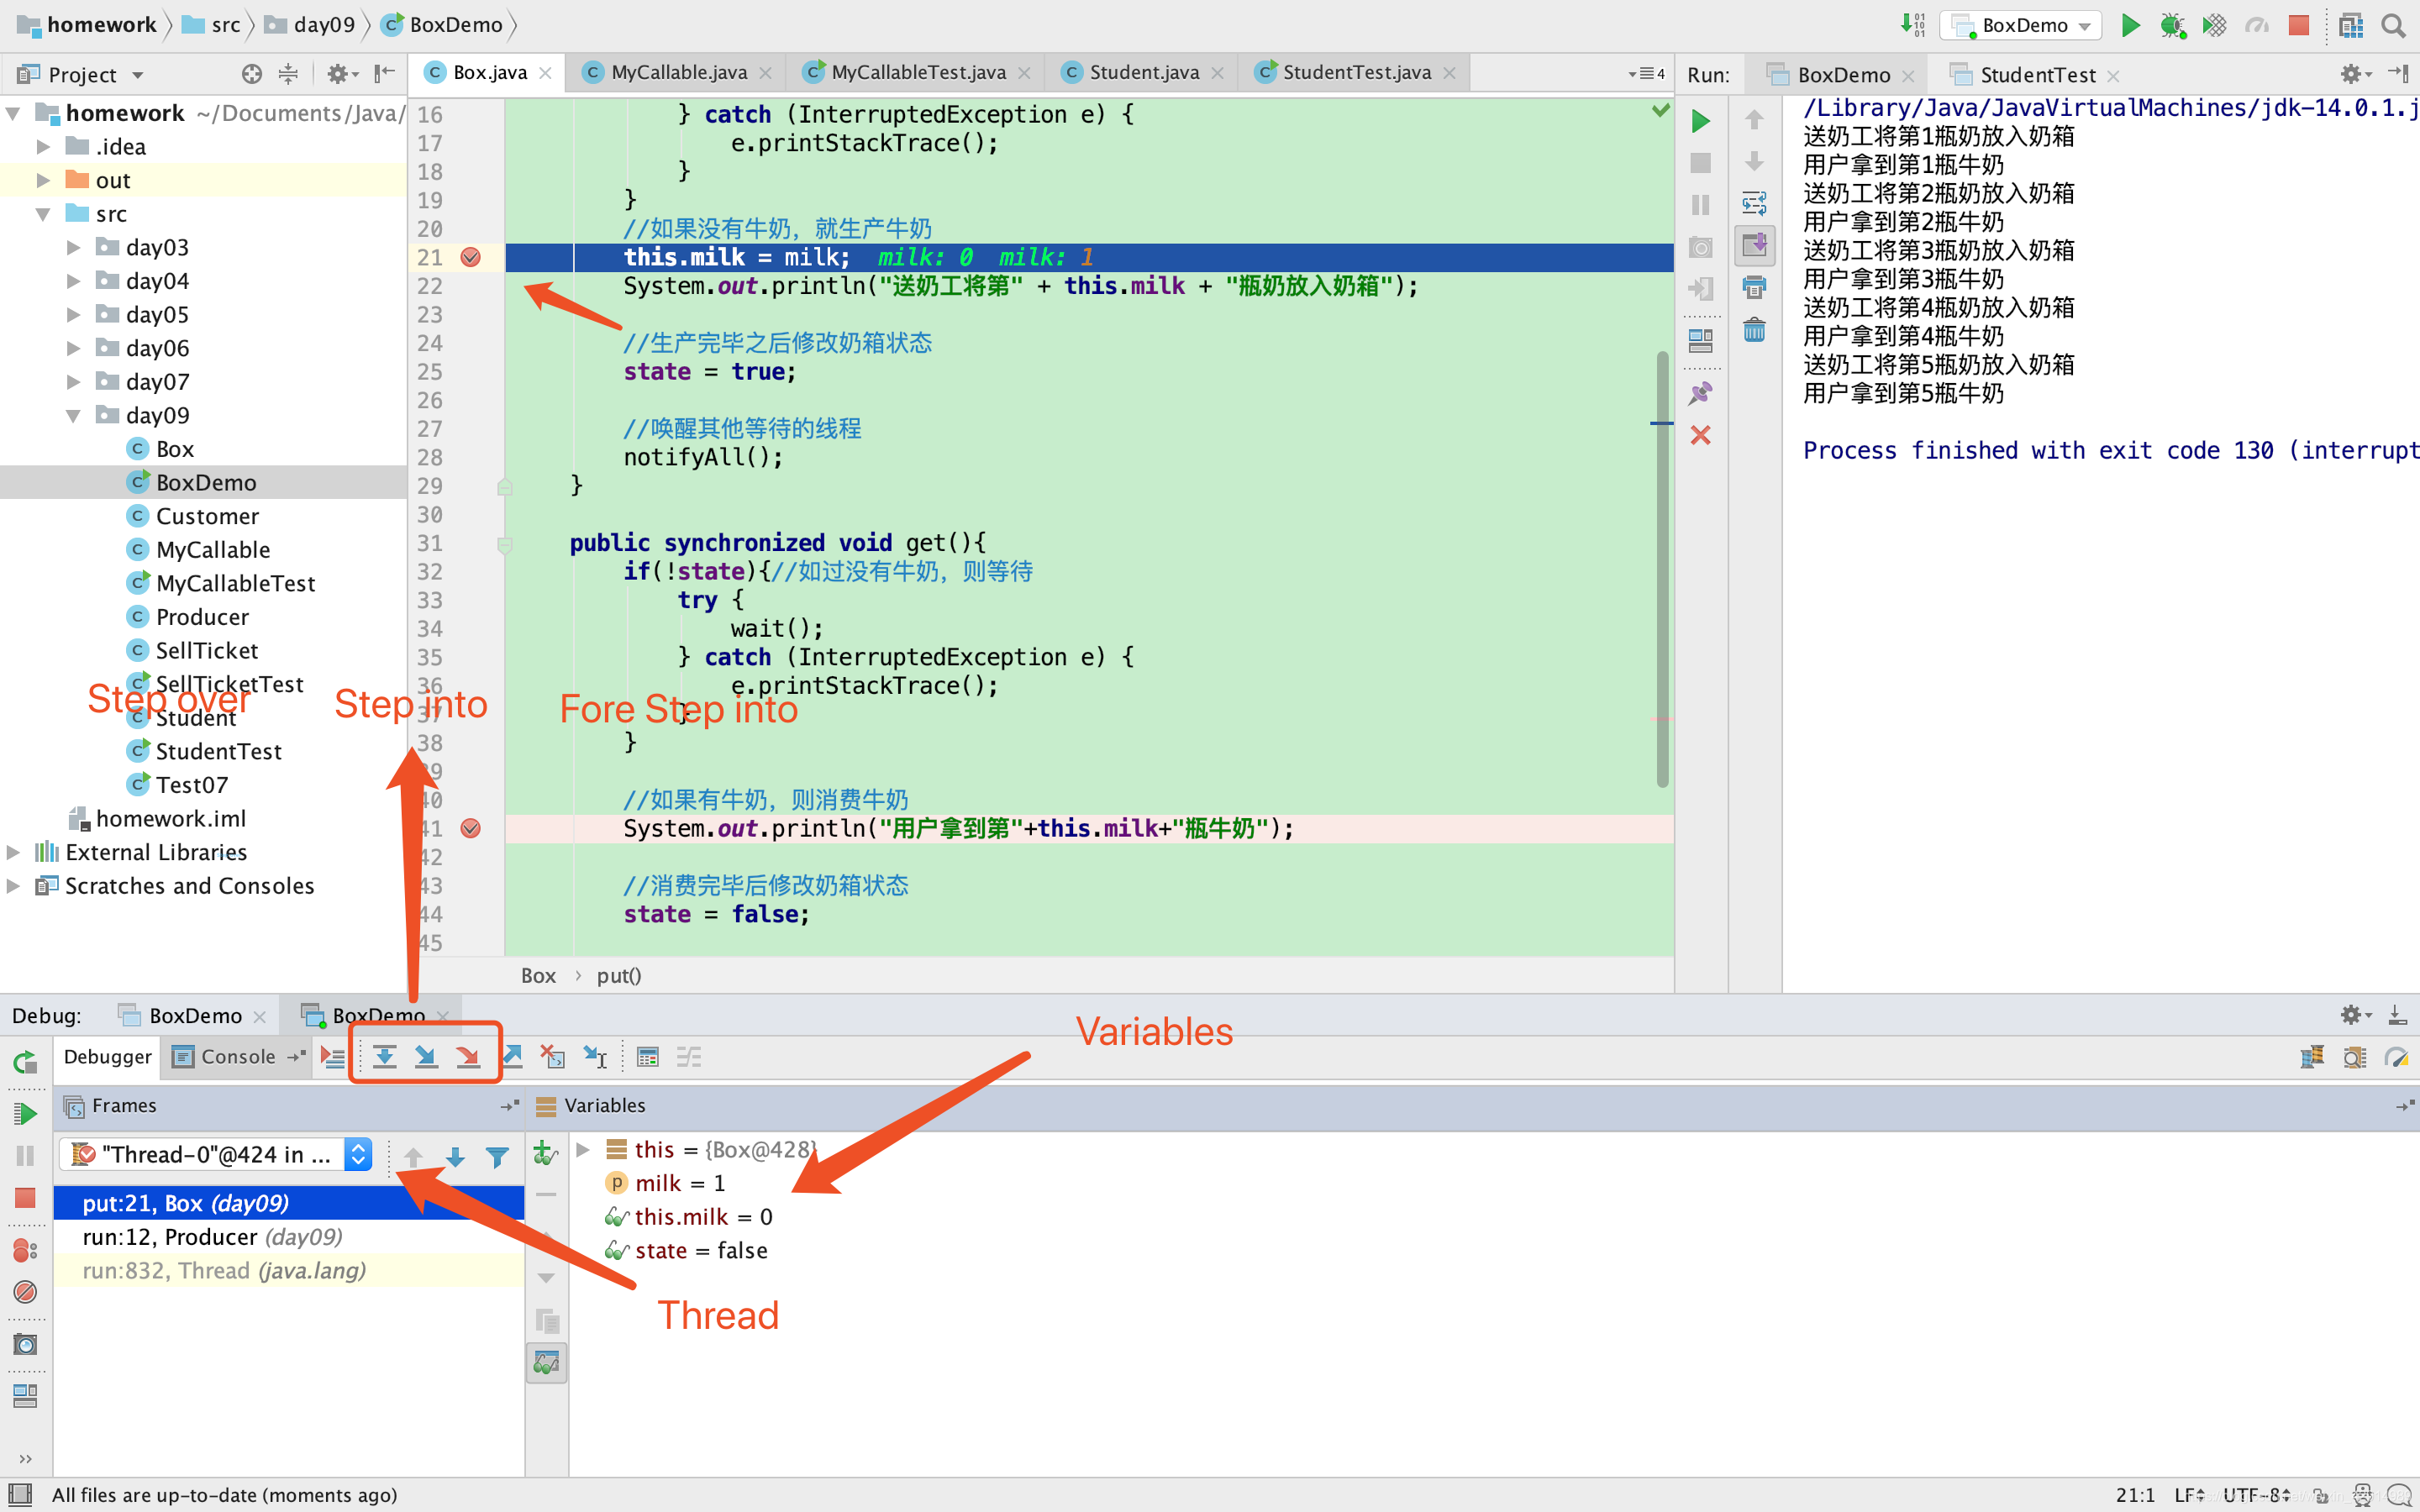Click the line separator LF in status bar
The width and height of the screenshot is (2420, 1512).
pyautogui.click(x=2189, y=1495)
